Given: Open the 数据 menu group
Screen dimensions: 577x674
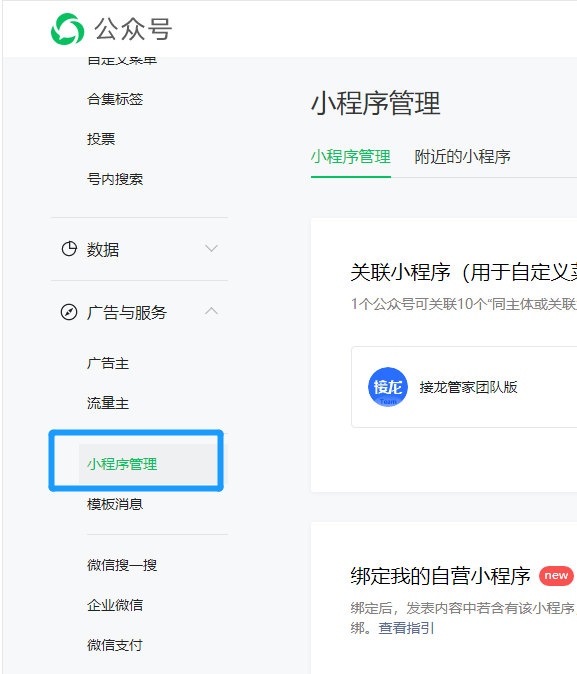Looking at the screenshot, I should point(139,249).
